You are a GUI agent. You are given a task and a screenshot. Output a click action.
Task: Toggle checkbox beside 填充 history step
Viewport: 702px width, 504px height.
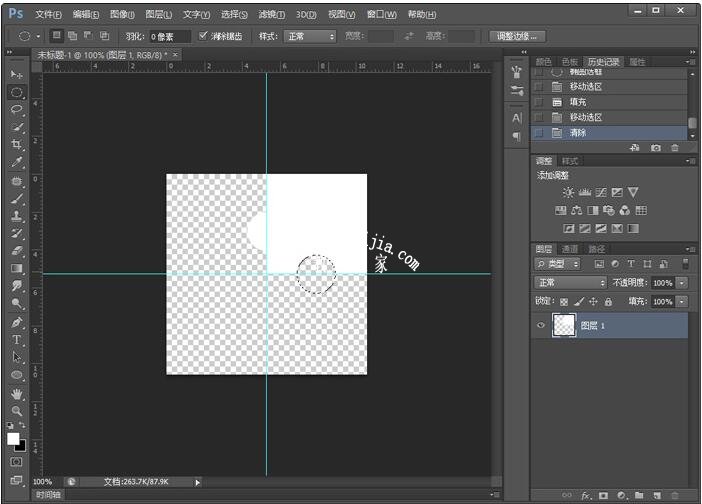pyautogui.click(x=539, y=102)
